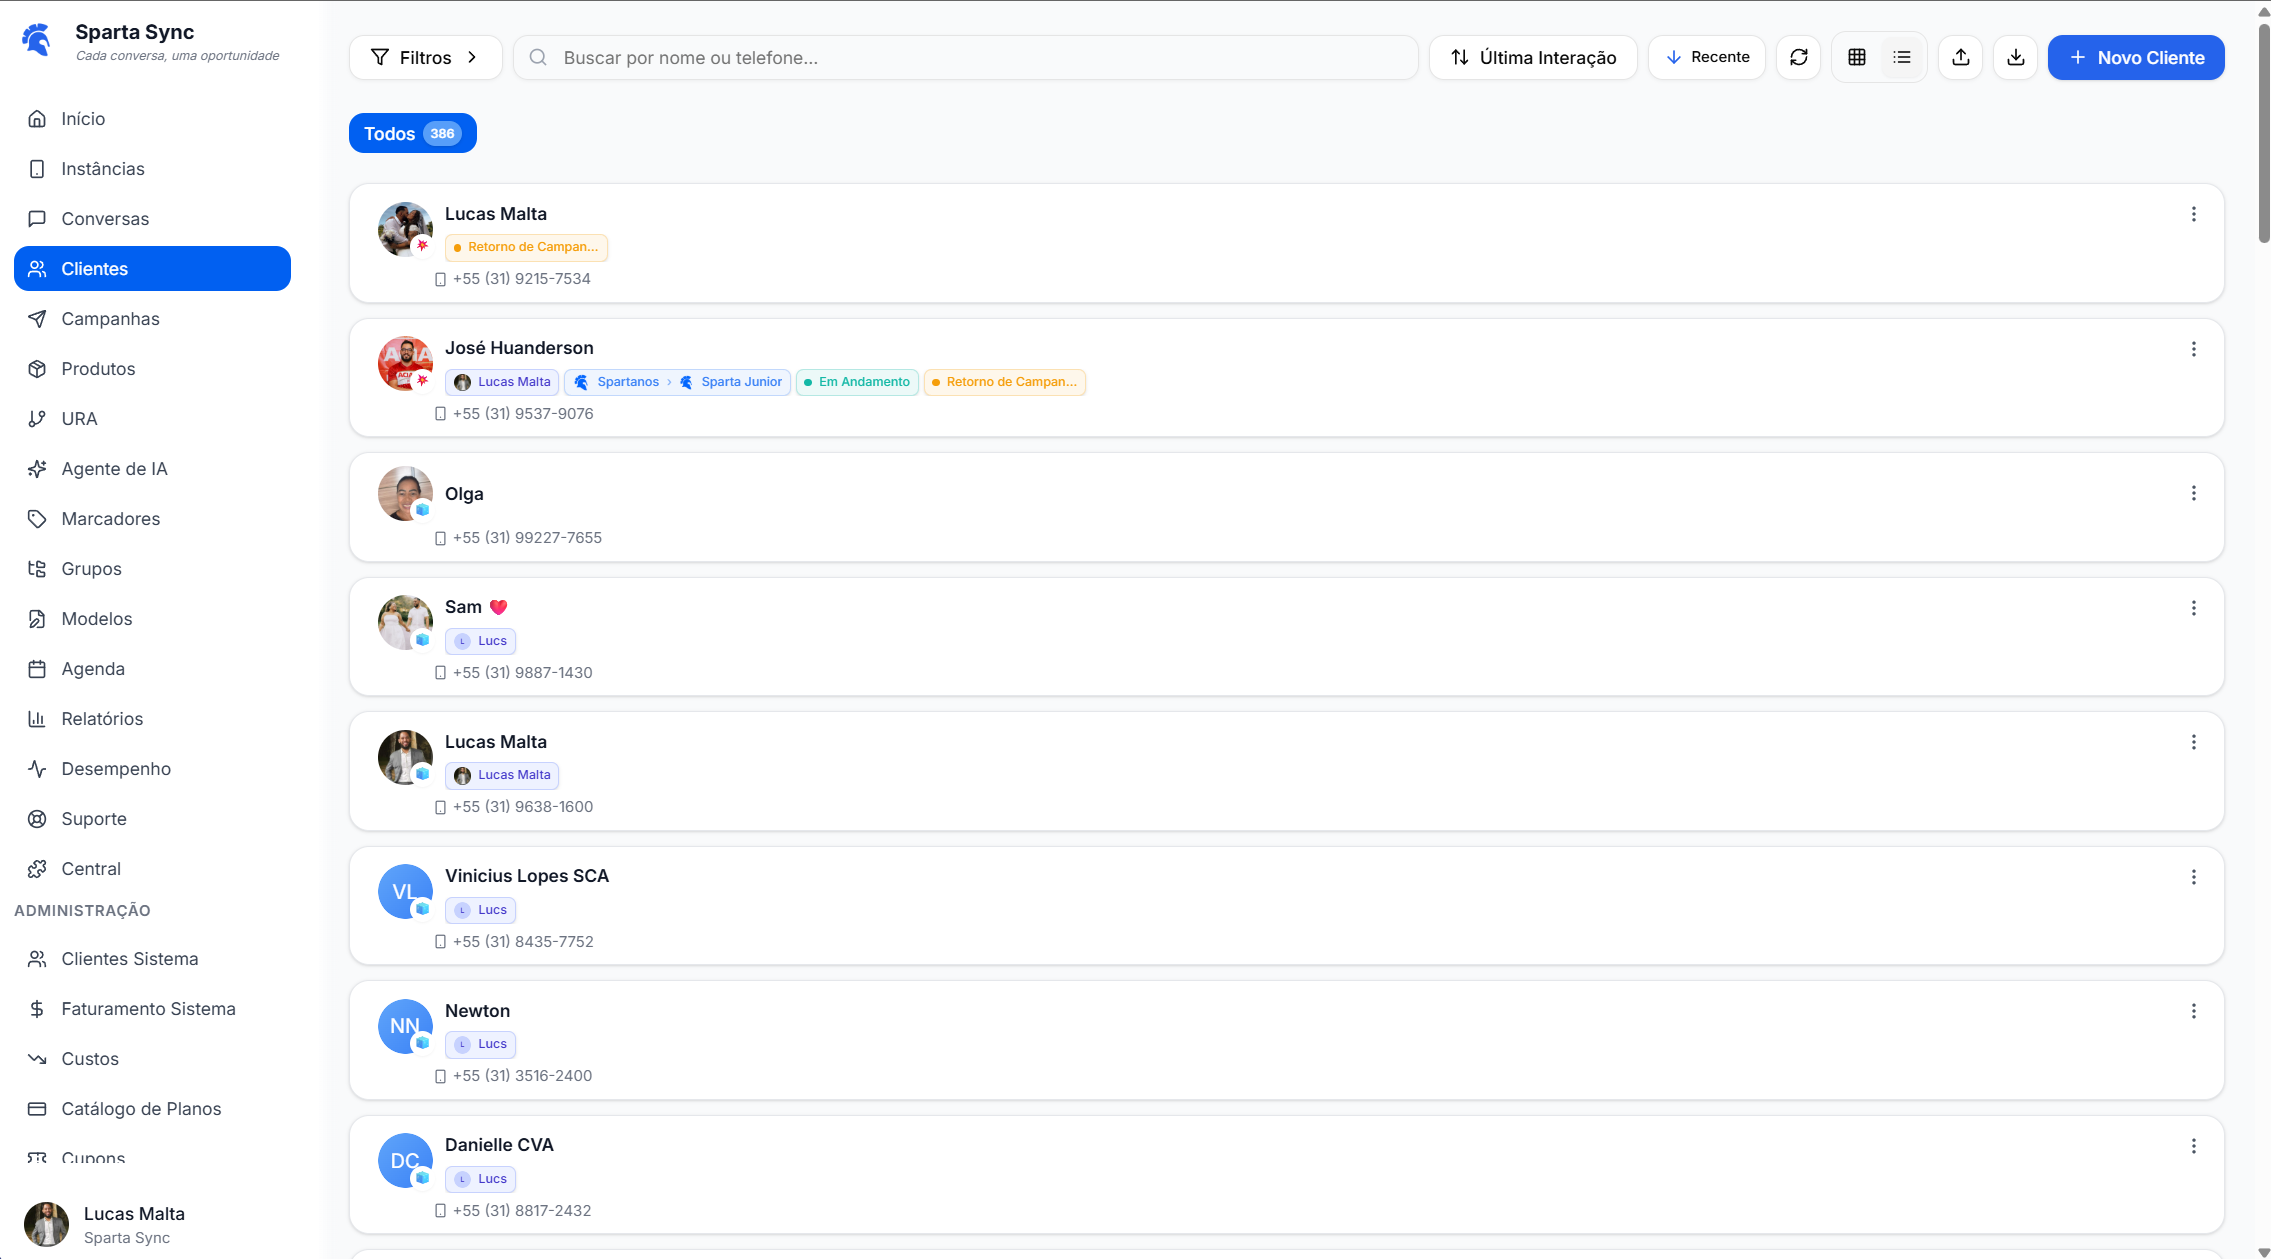The height and width of the screenshot is (1259, 2271).
Task: Switch to grid view of clients
Action: (x=1856, y=57)
